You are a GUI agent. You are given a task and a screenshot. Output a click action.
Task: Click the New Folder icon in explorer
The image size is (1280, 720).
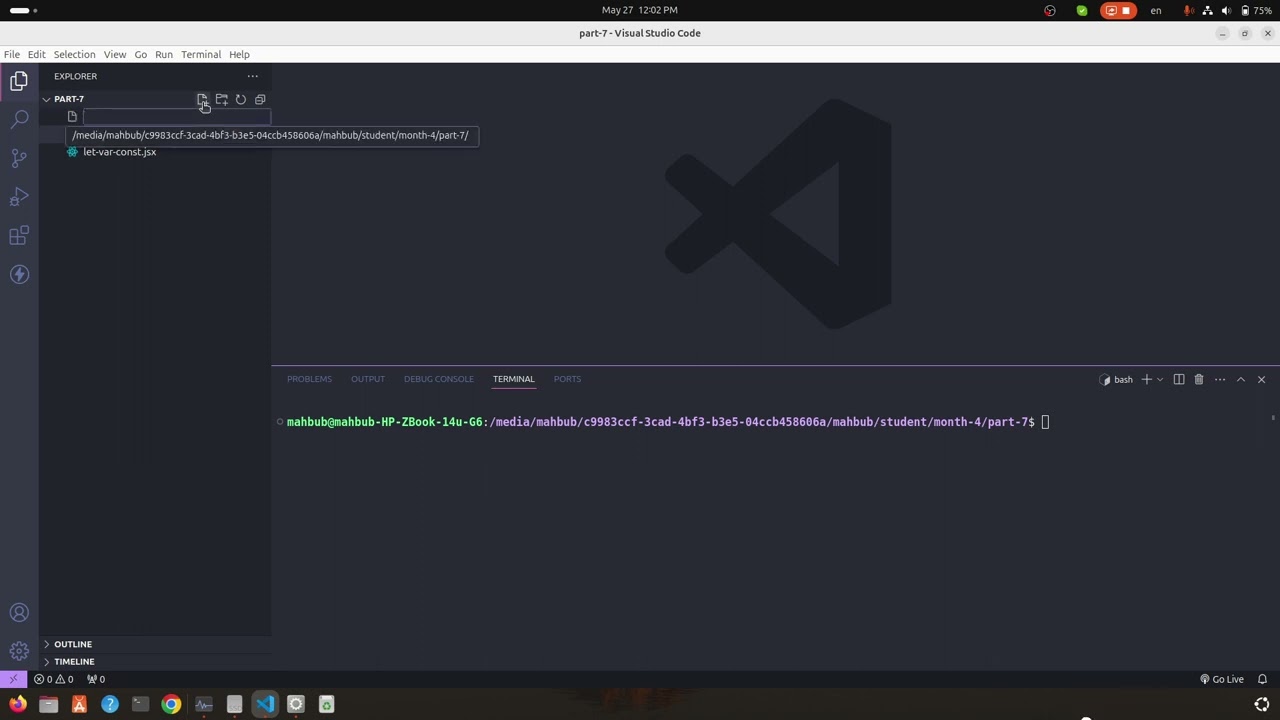pos(222,99)
